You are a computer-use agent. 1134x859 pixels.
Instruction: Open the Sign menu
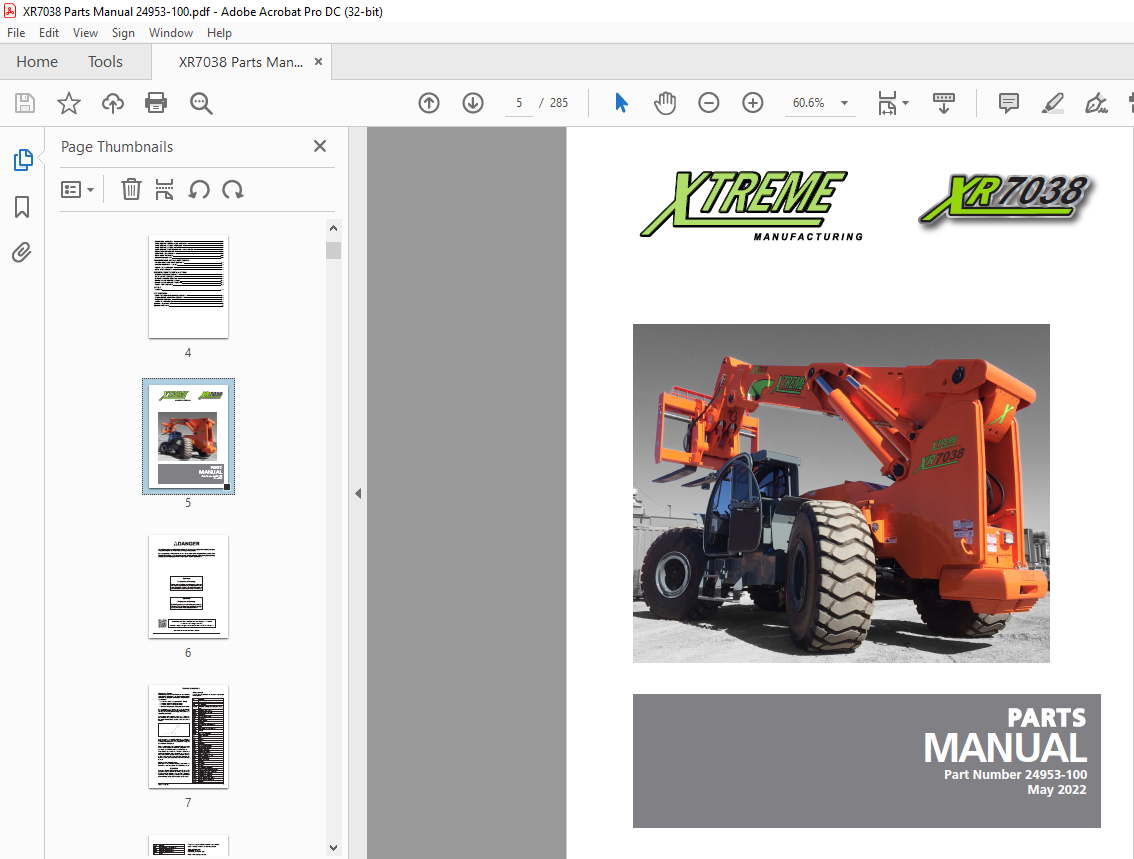123,33
